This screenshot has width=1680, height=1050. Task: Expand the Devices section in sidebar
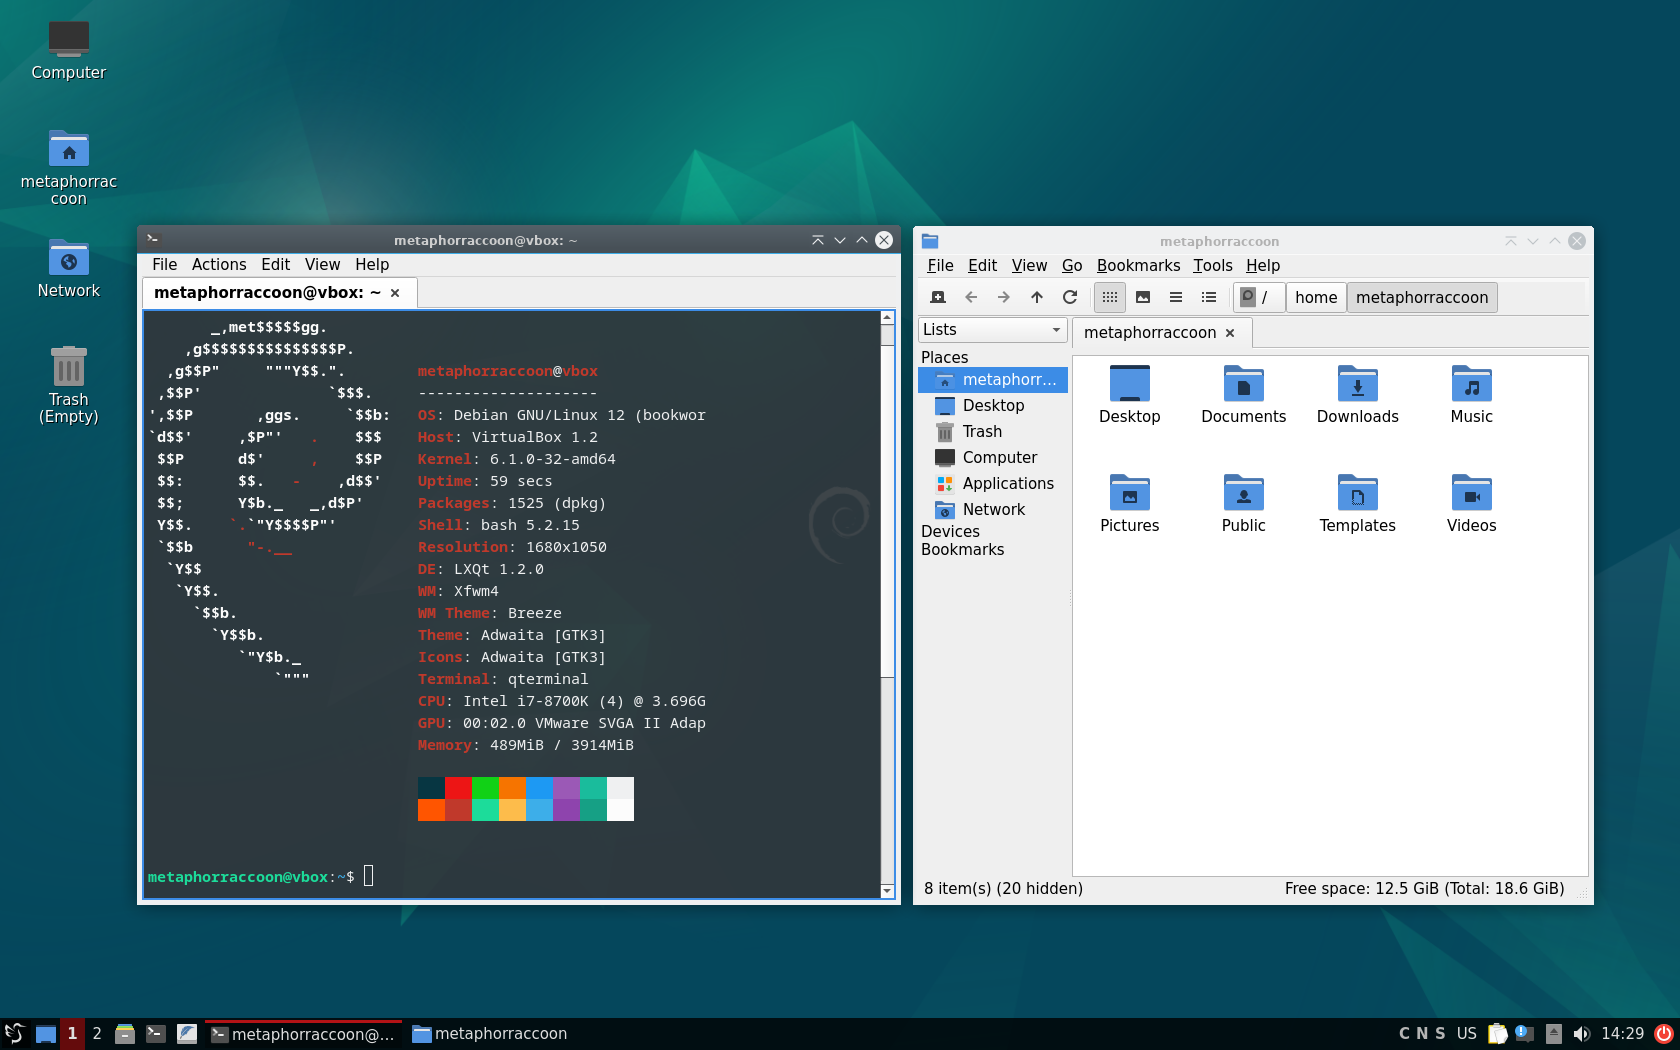click(x=950, y=532)
